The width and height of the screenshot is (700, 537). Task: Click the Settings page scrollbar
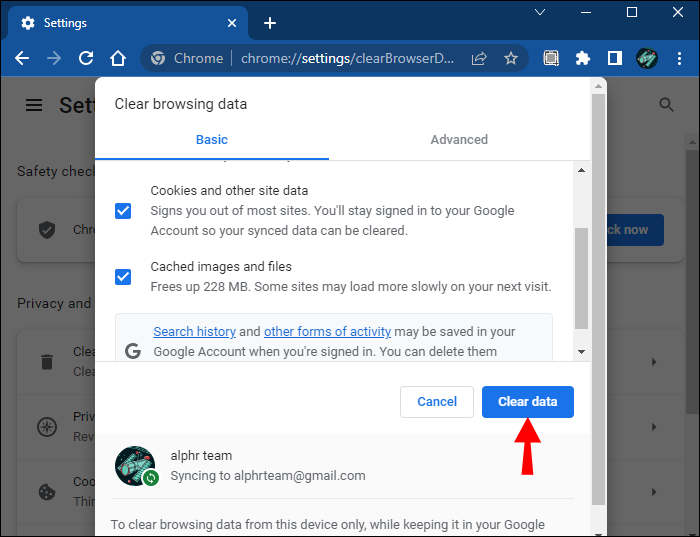pyautogui.click(x=692, y=281)
